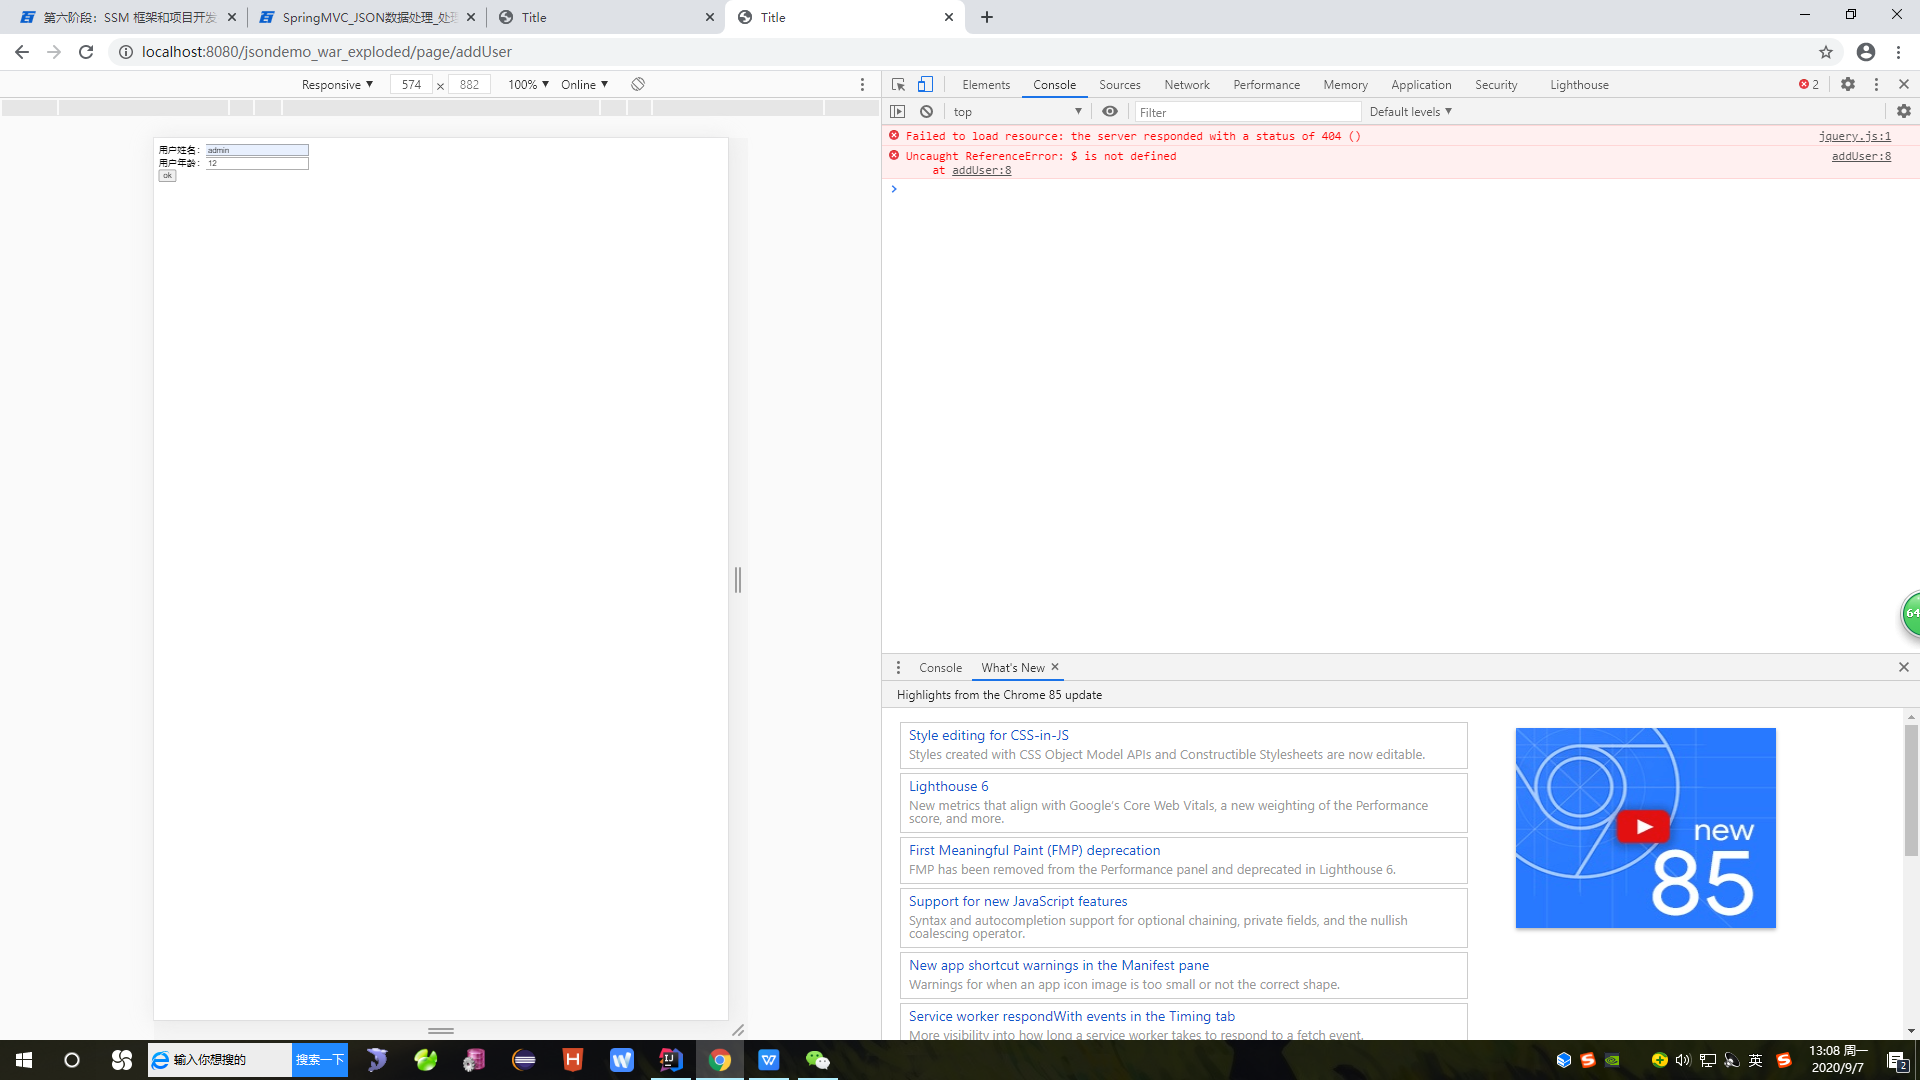Close the DevTools drawer
The image size is (1920, 1080).
pyautogui.click(x=1904, y=668)
